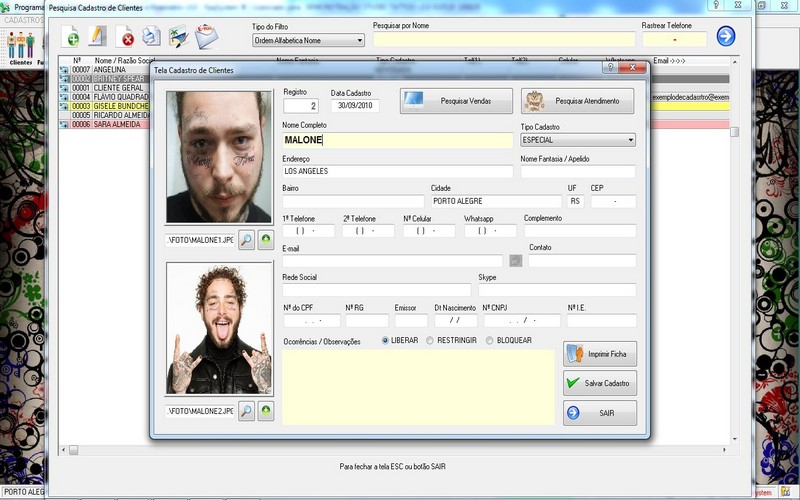Click the Nº Celular field
Viewport: 800px width, 500px height.
pos(429,231)
